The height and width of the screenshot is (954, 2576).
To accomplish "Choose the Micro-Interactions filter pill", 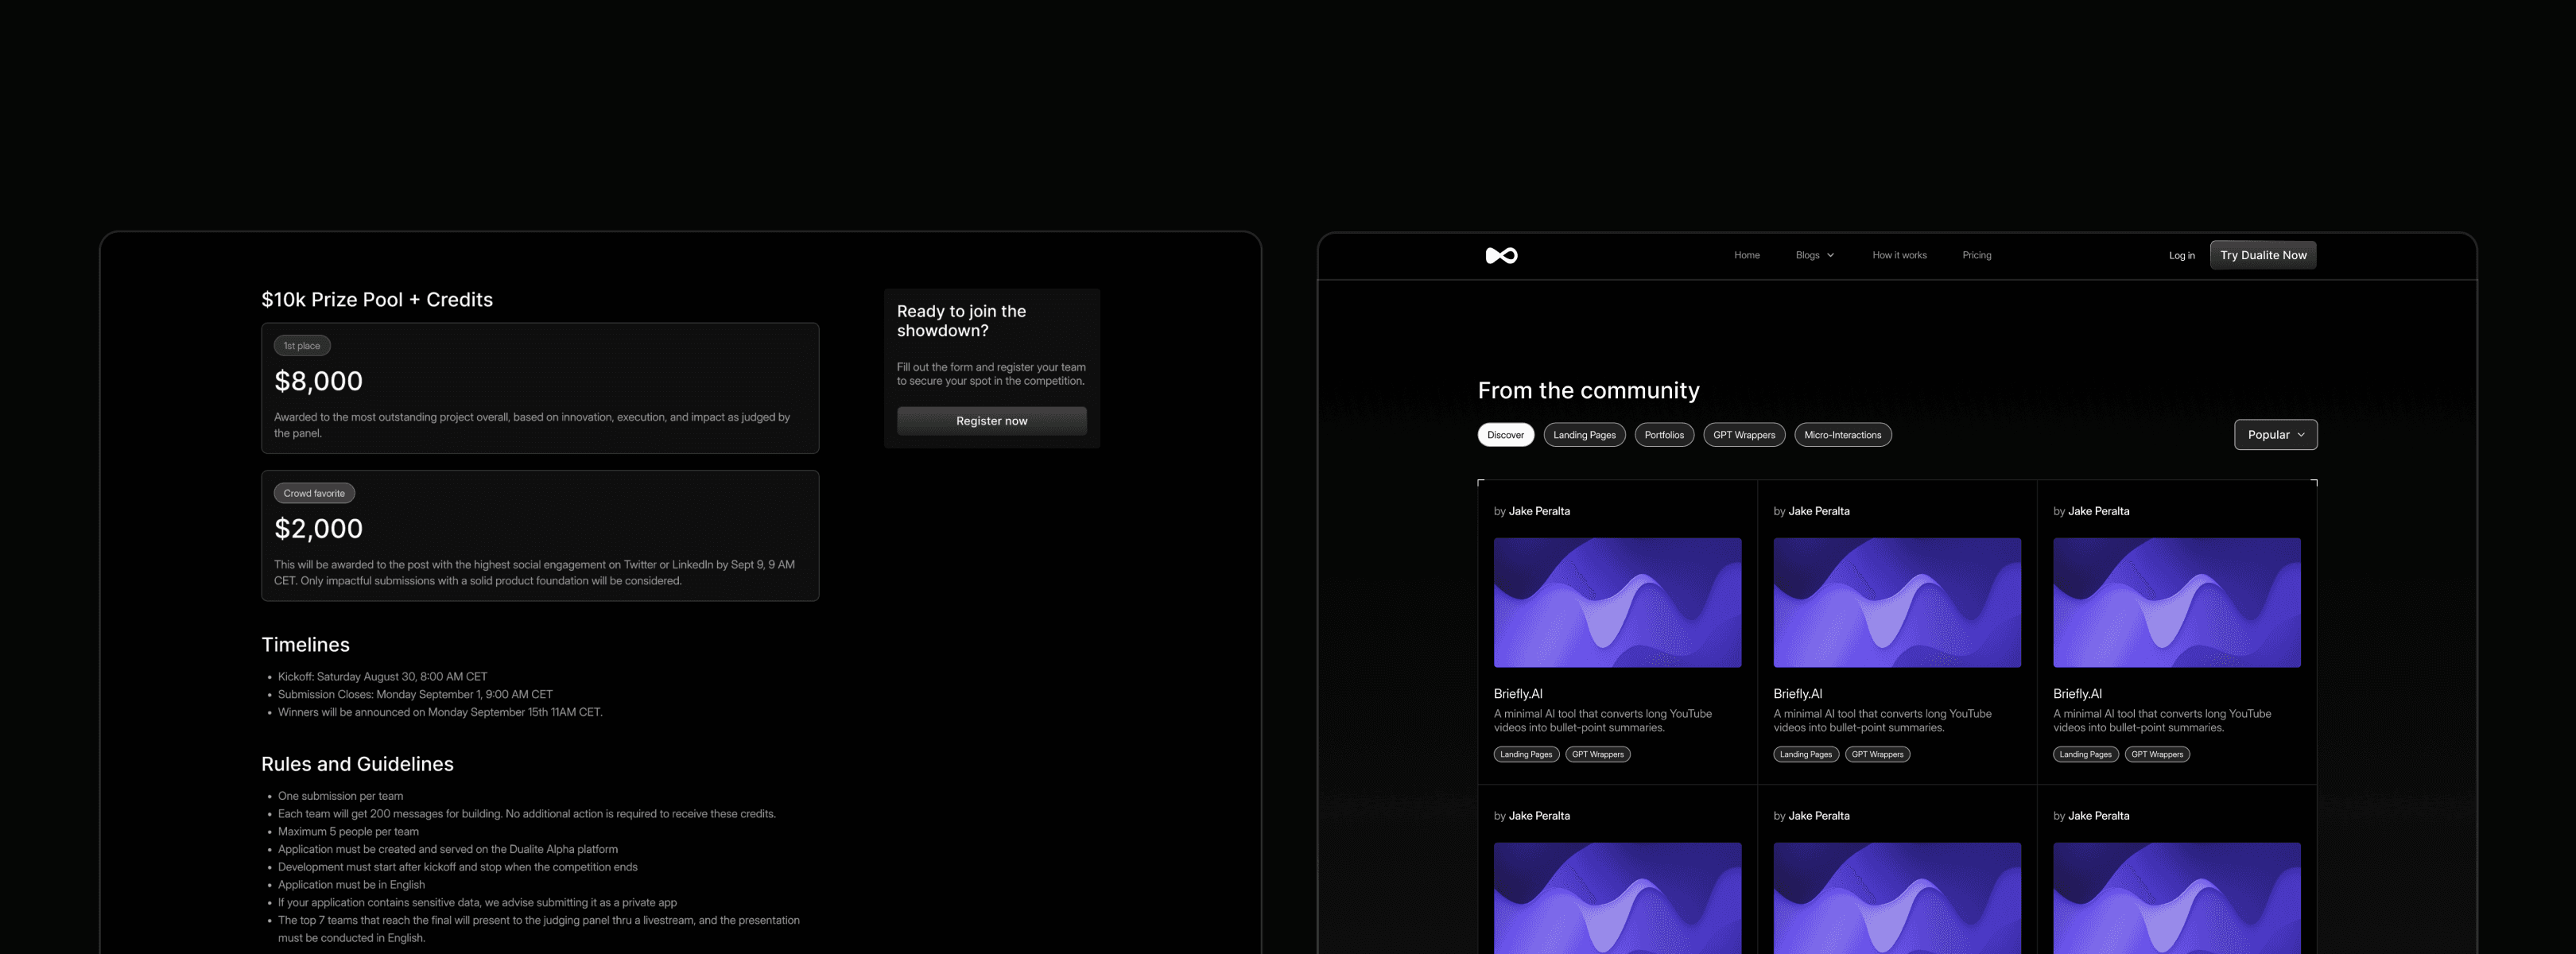I will pos(1842,435).
